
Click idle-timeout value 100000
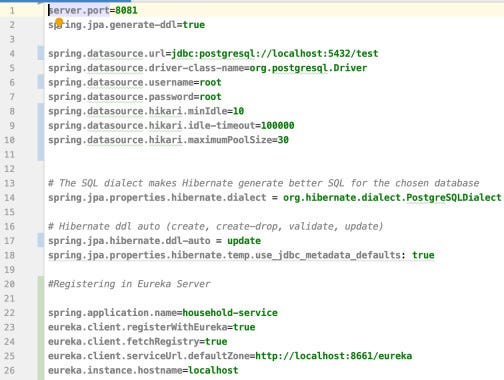pos(277,126)
